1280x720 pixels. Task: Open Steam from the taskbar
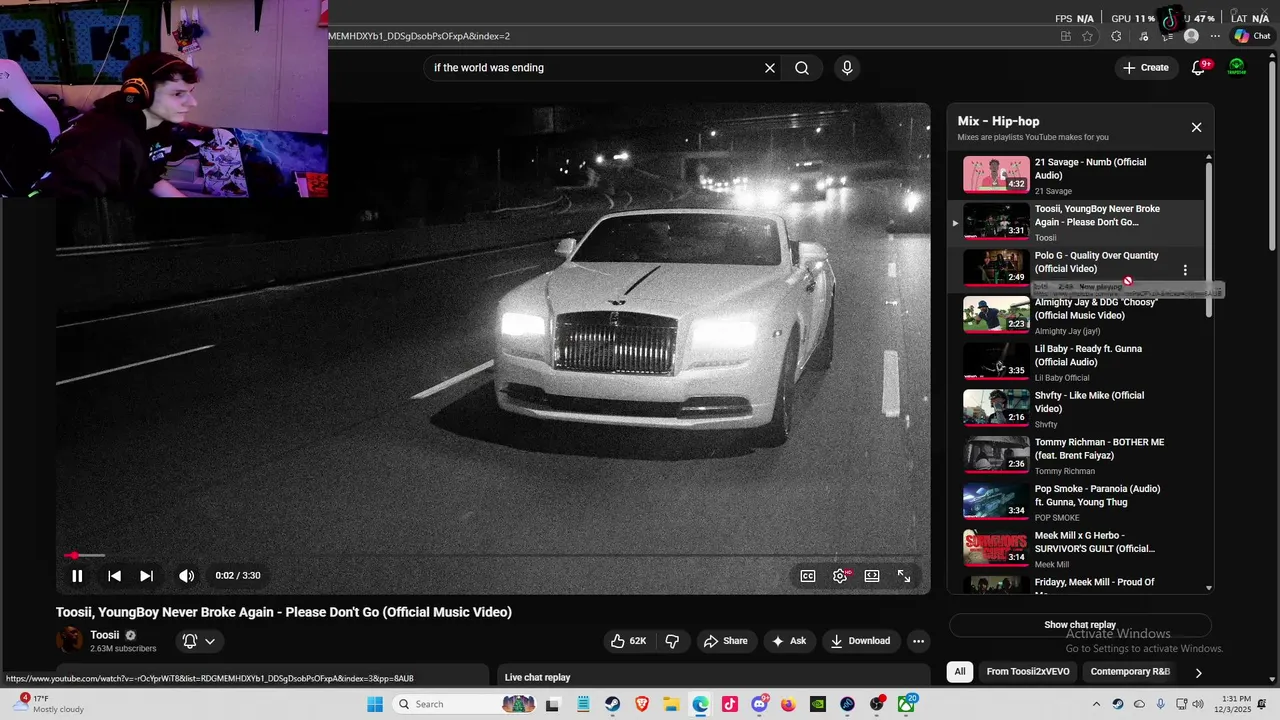[612, 704]
